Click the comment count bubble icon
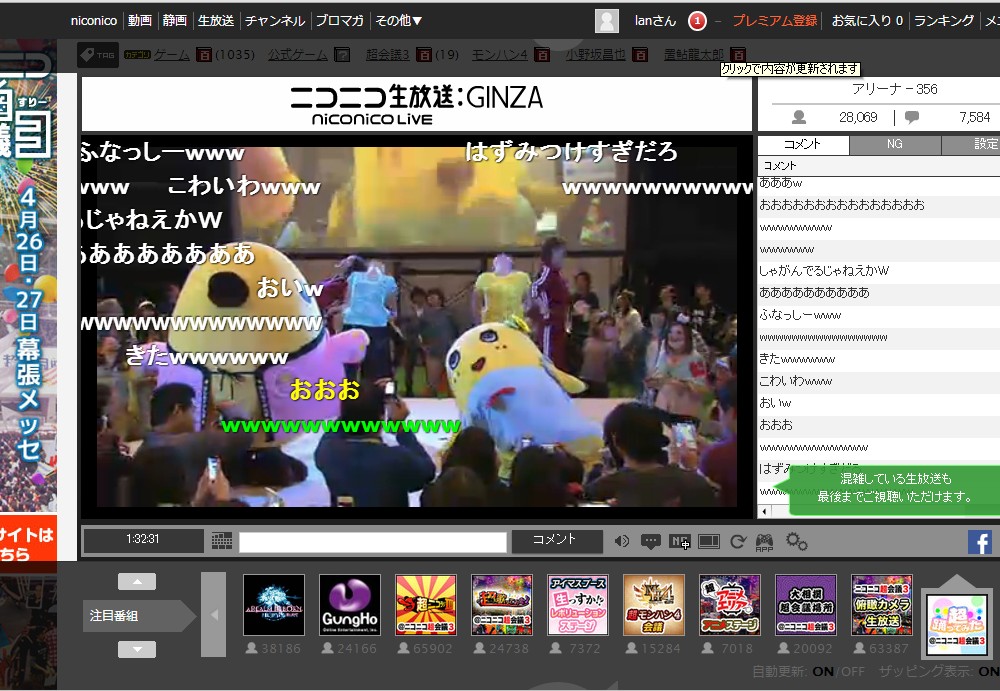Viewport: 1000px width, 691px height. (x=912, y=117)
